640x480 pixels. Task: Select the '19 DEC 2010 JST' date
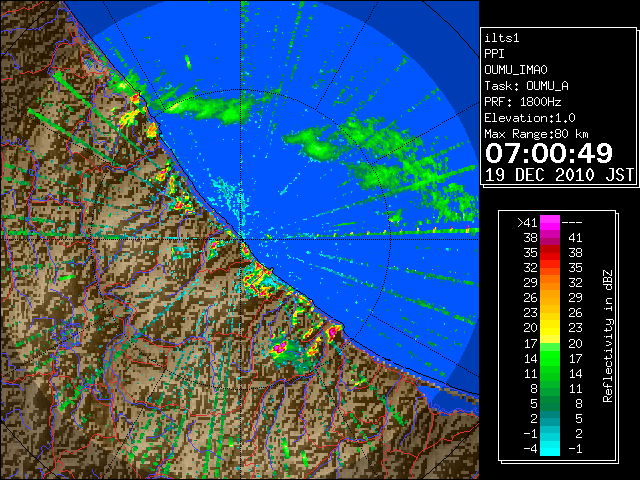560,175
